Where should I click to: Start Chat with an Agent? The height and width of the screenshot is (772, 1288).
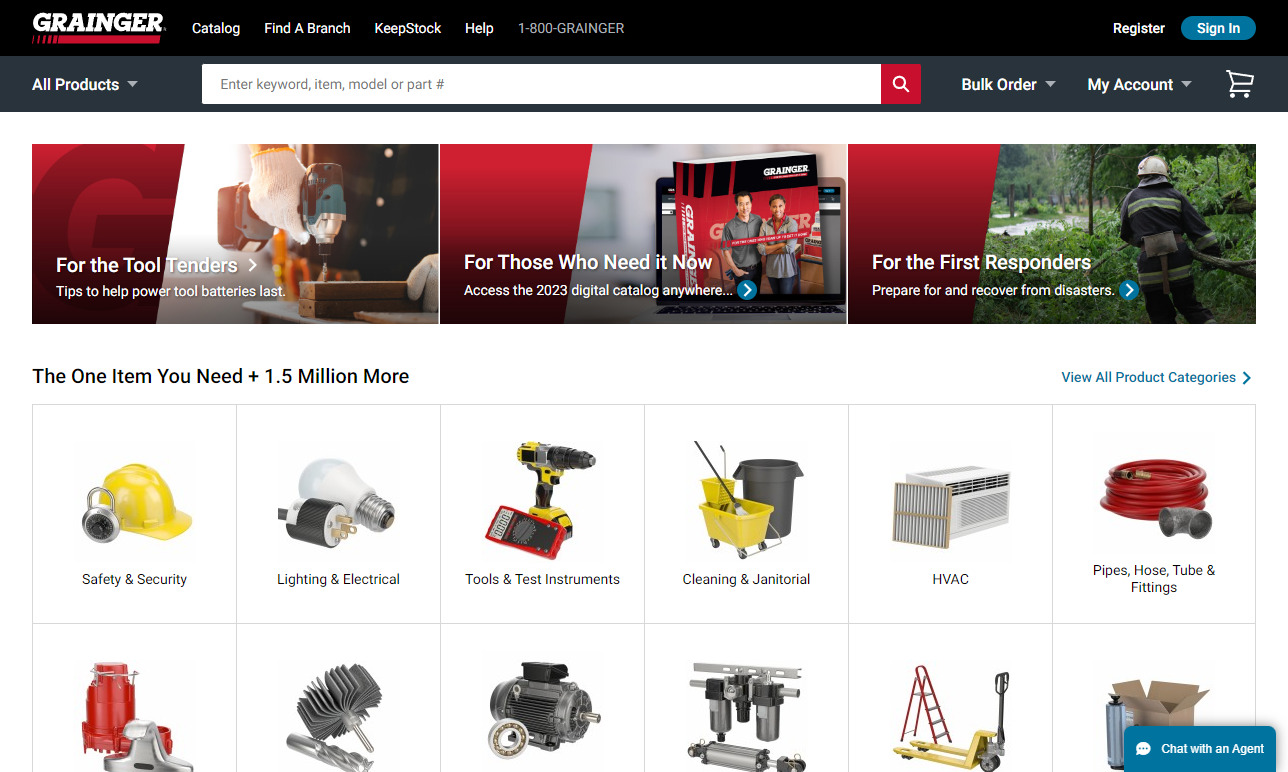click(x=1200, y=748)
